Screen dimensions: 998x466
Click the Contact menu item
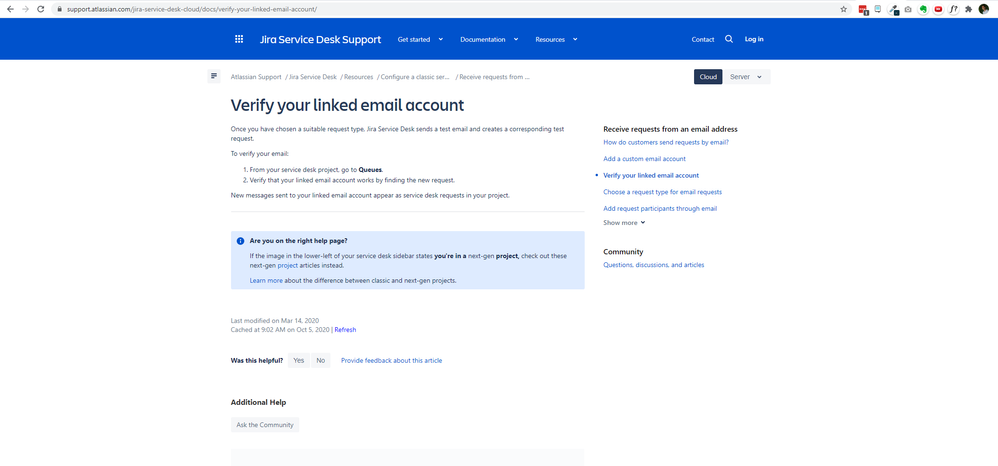pos(703,39)
